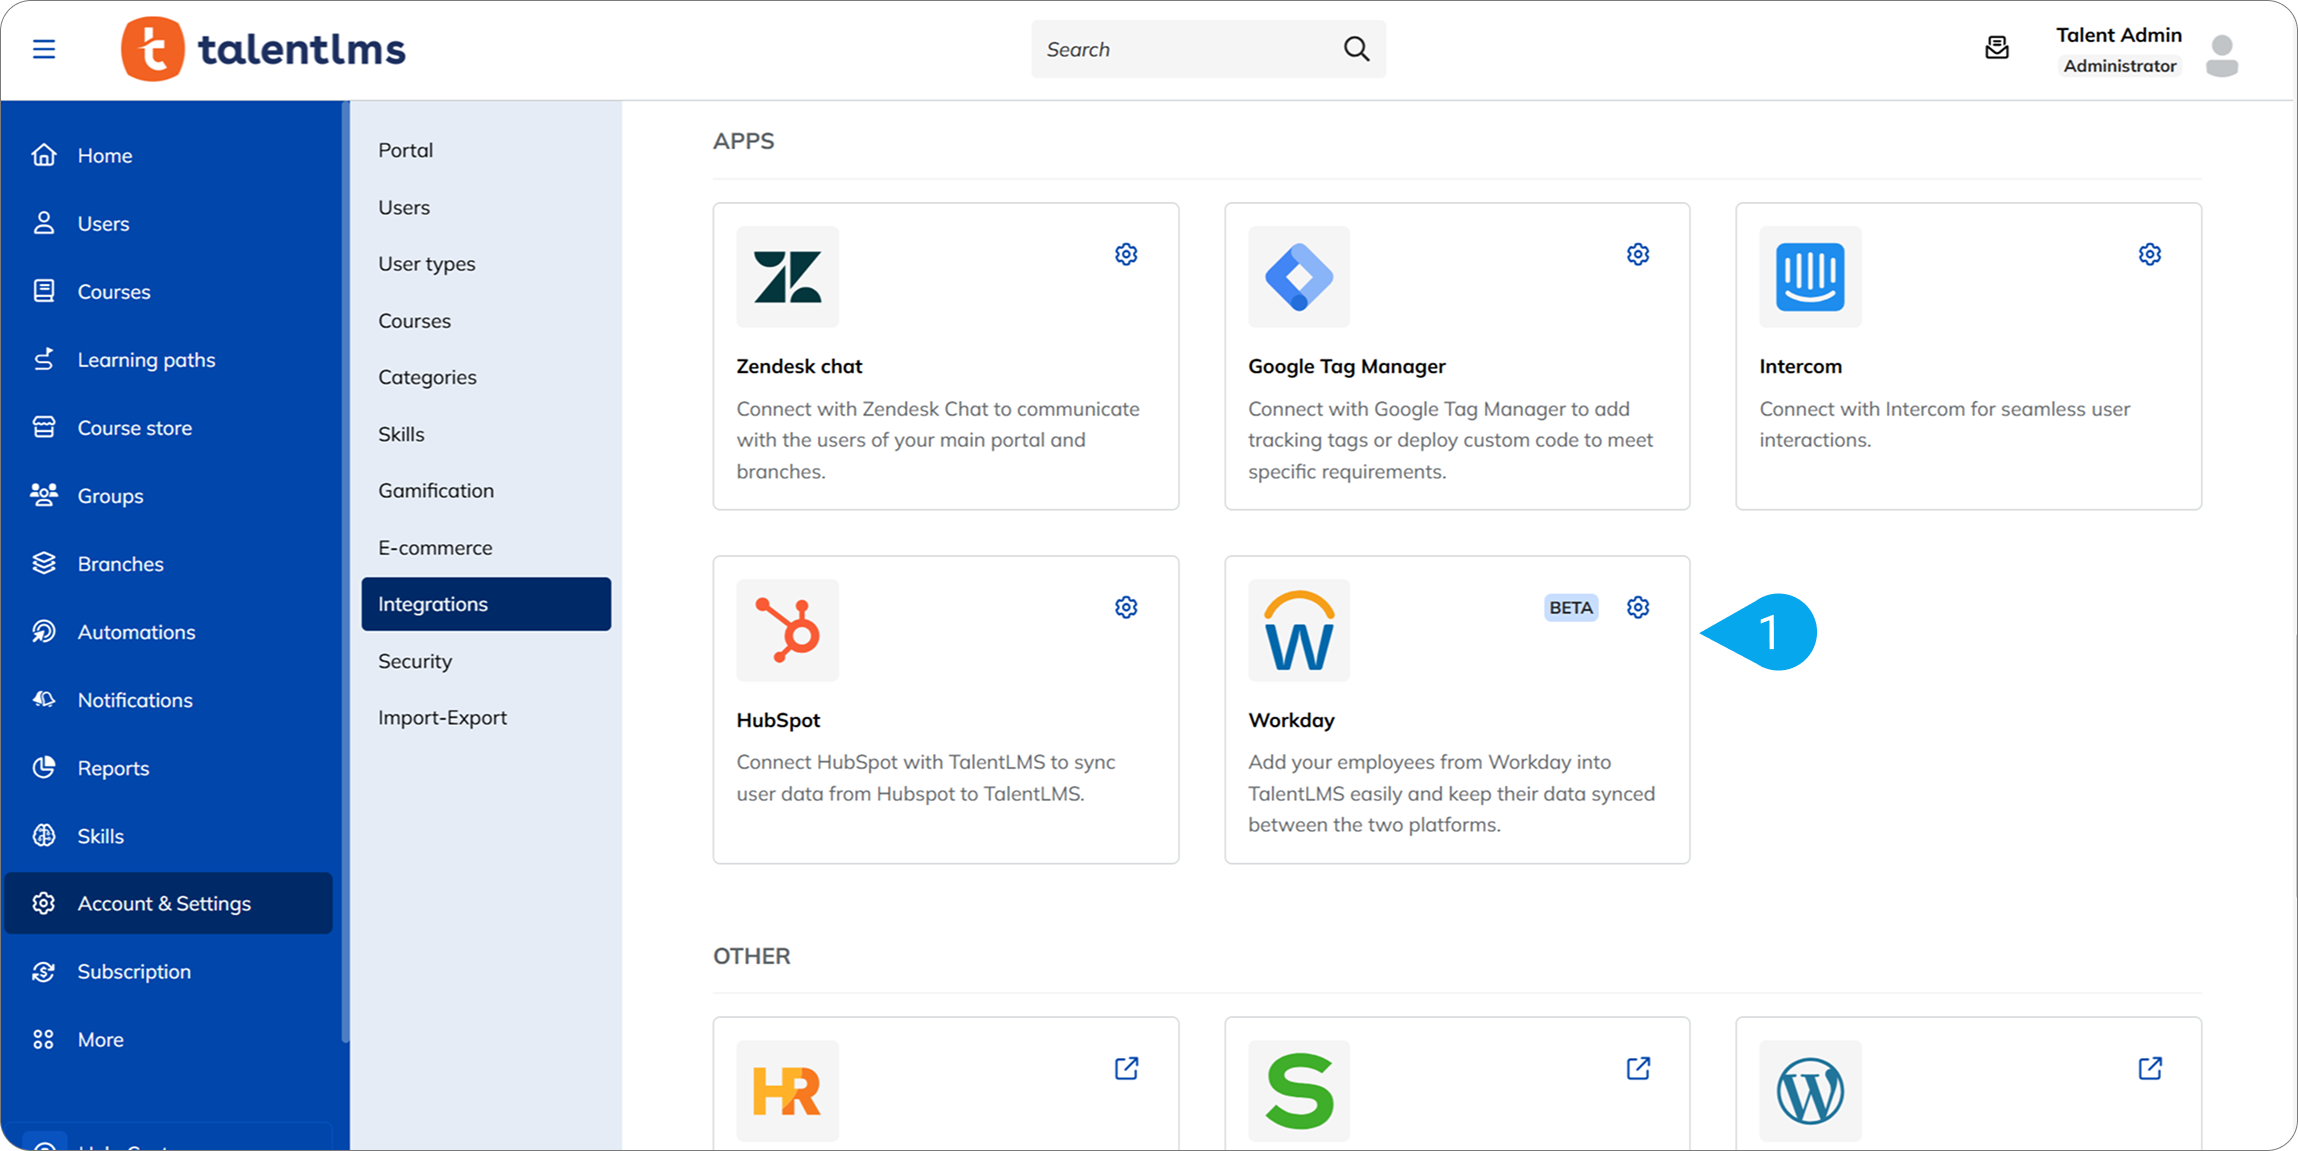Go to Home in sidebar

(x=168, y=155)
